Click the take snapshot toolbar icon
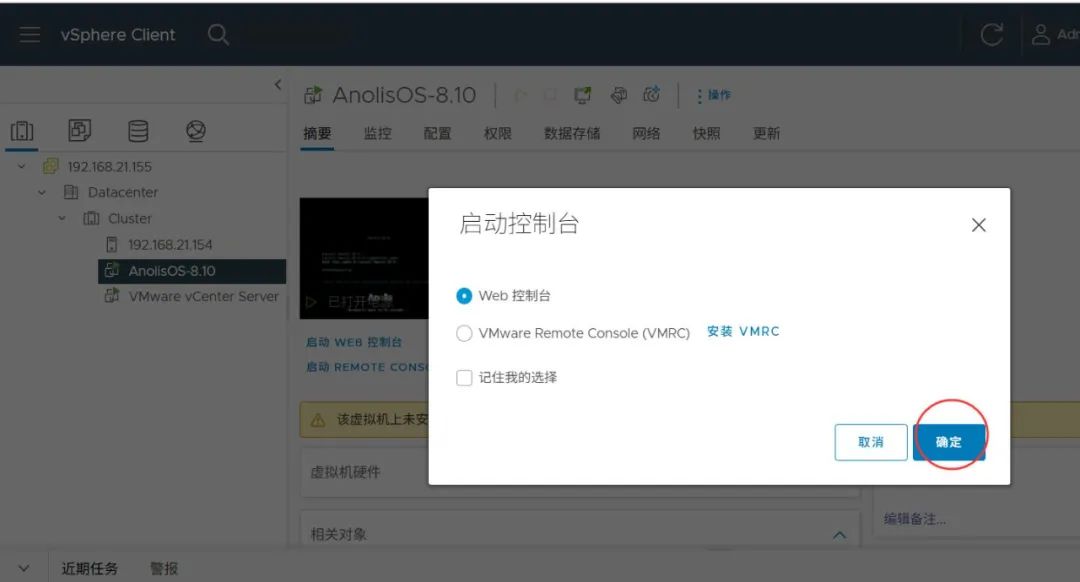 point(652,94)
